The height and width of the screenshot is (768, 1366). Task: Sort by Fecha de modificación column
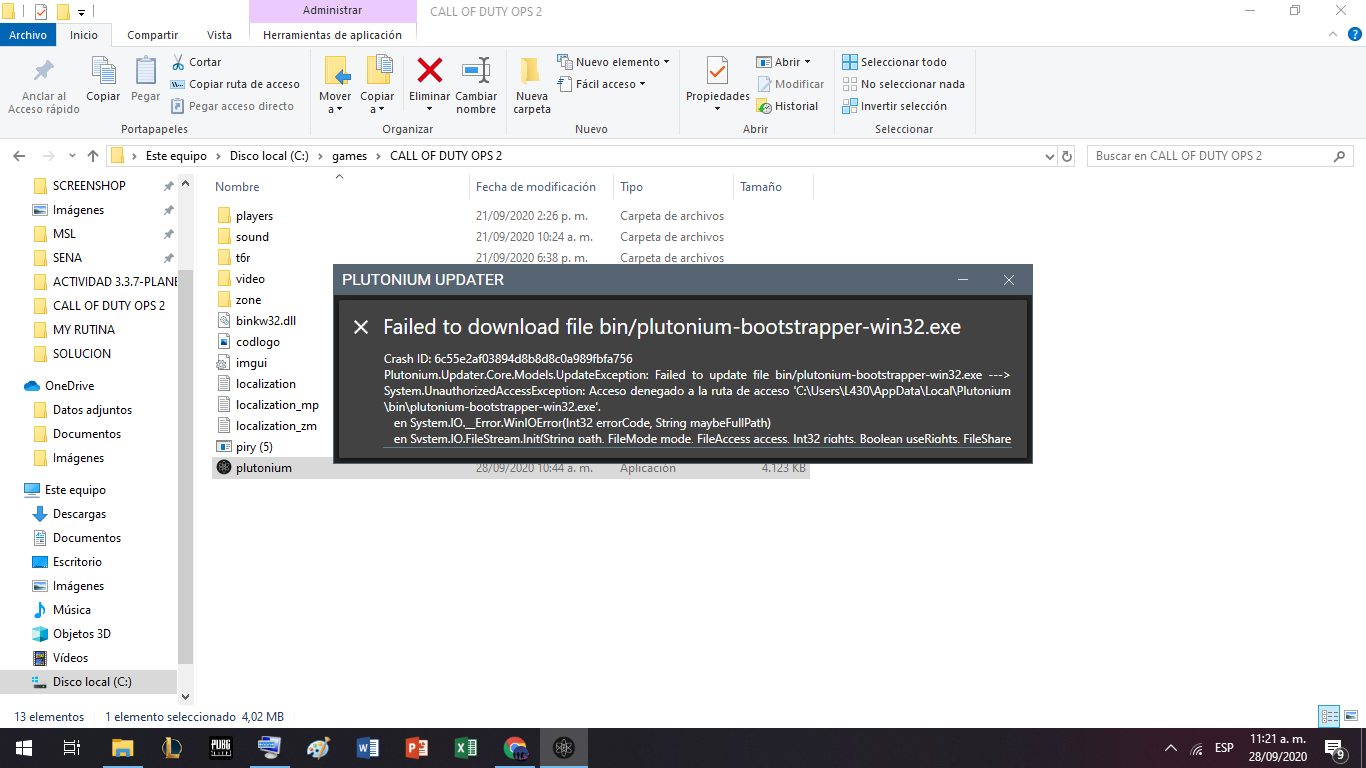point(540,187)
